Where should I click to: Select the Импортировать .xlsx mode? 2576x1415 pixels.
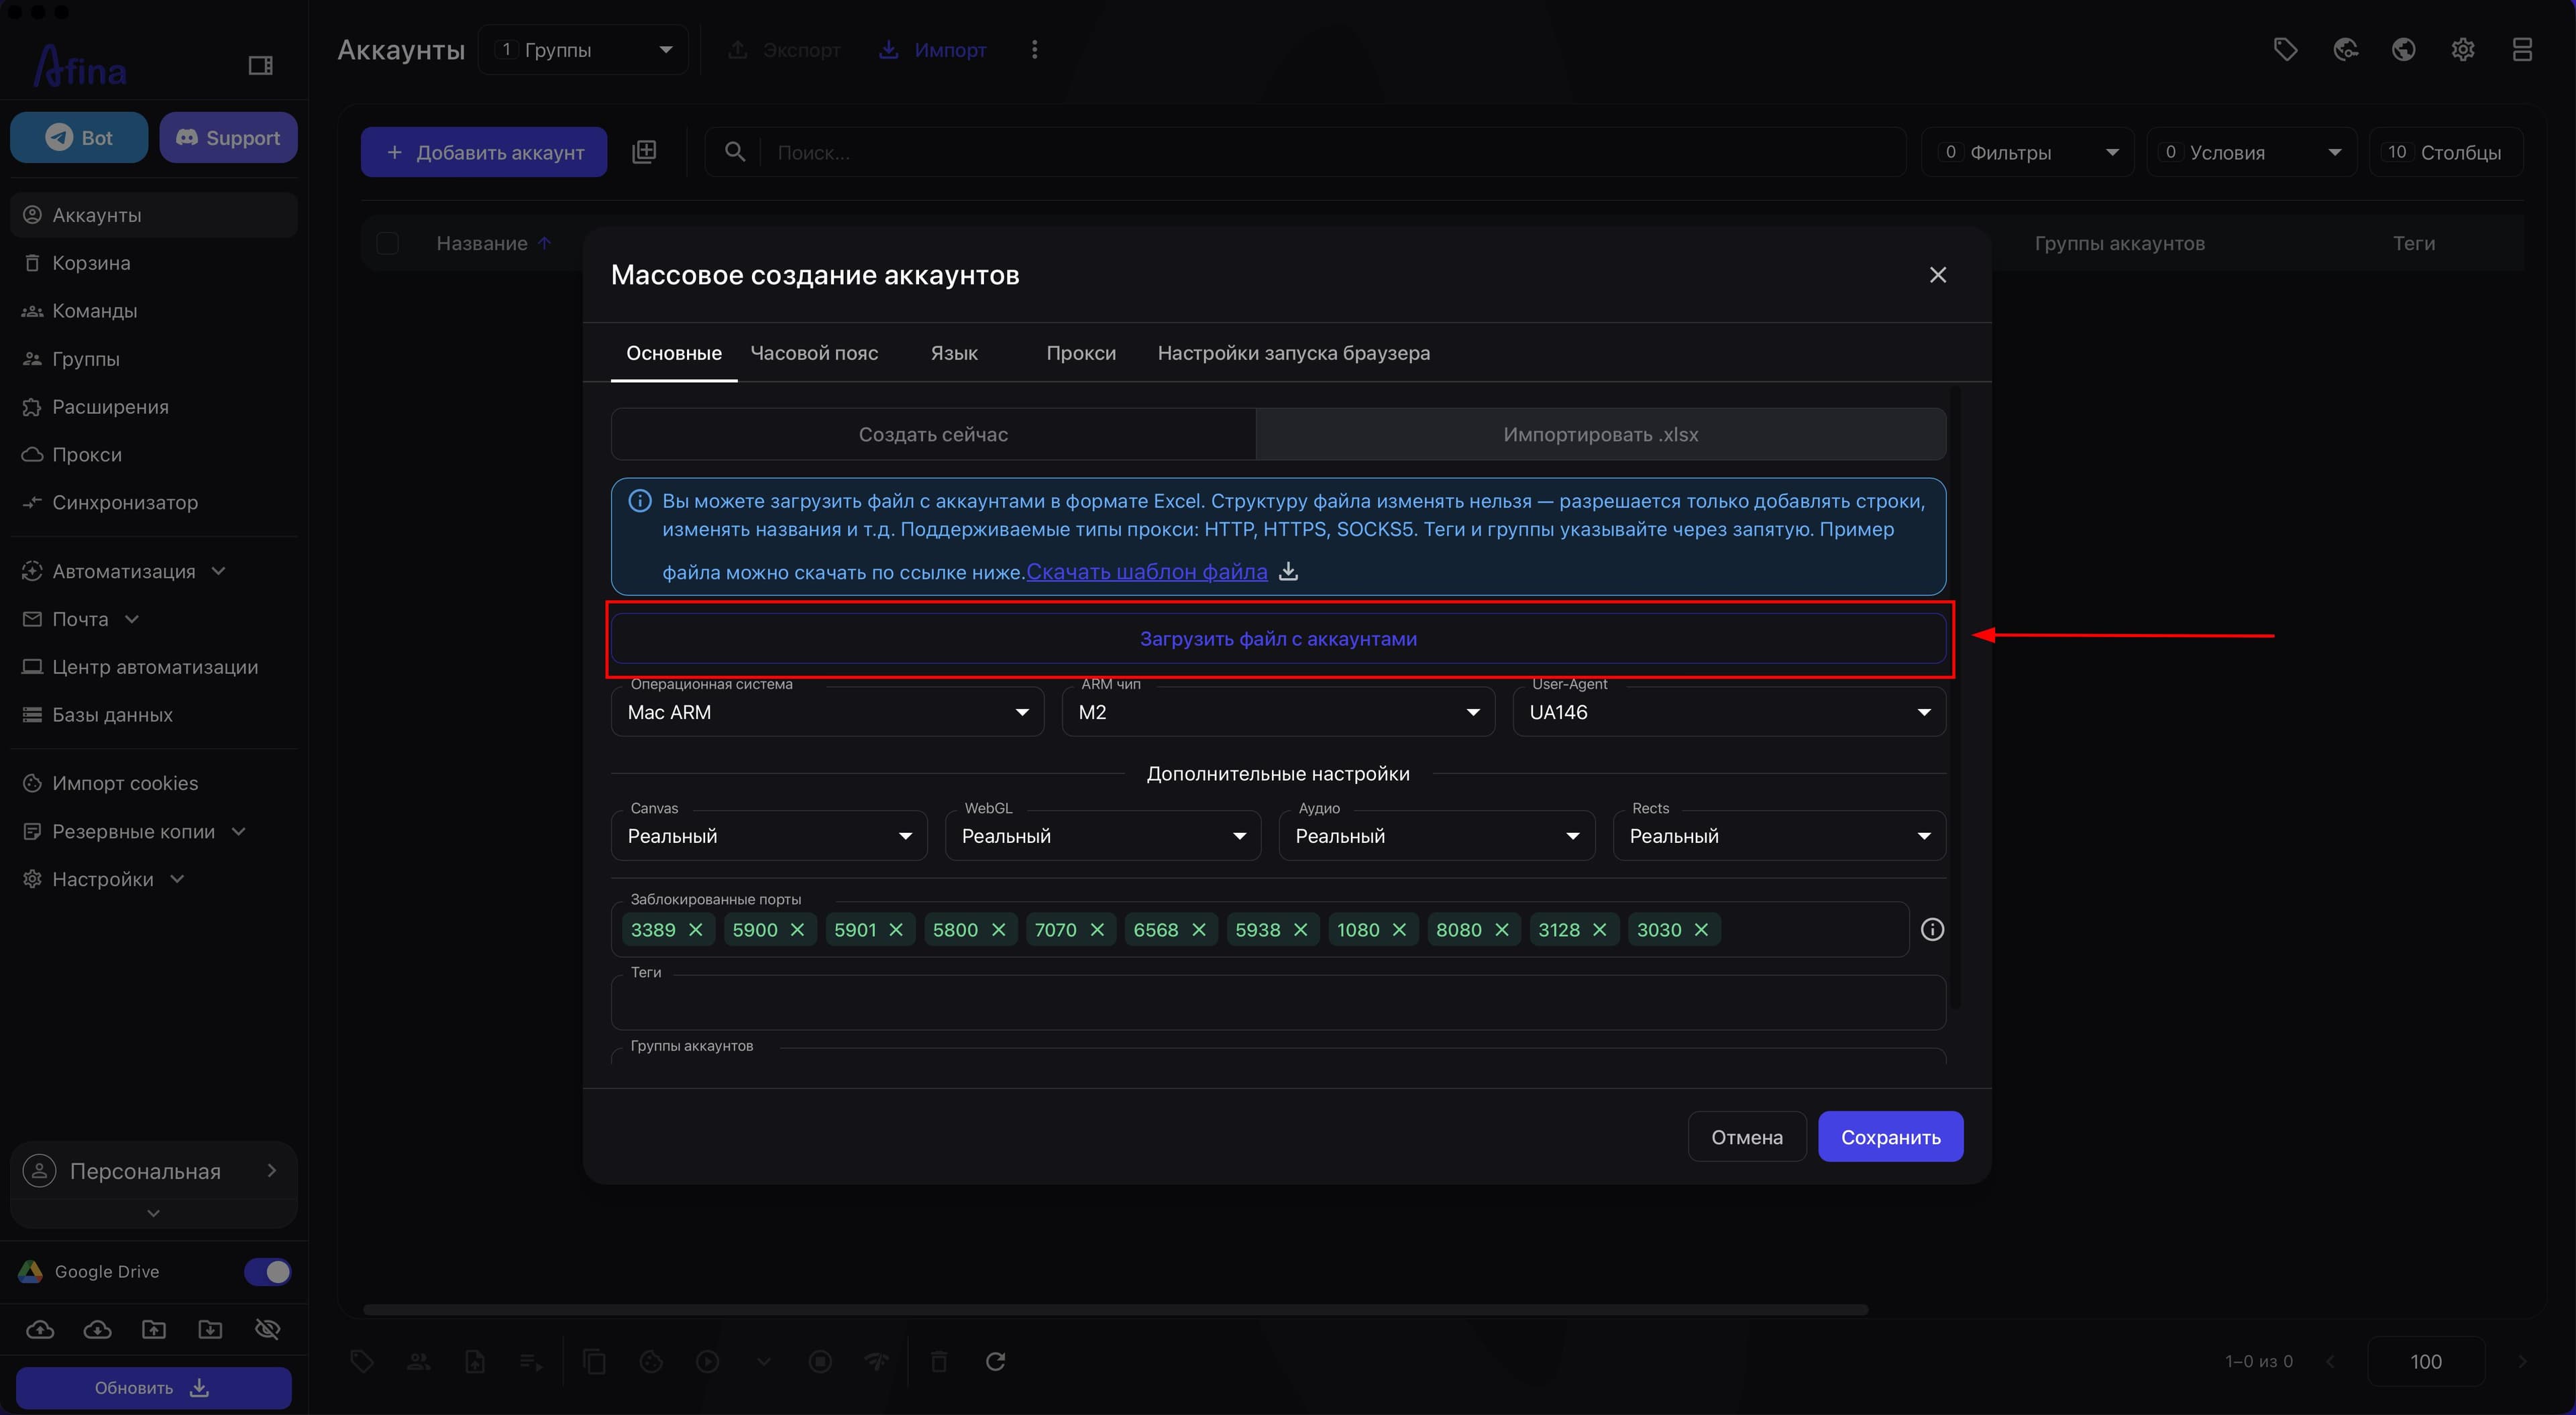click(x=1600, y=434)
